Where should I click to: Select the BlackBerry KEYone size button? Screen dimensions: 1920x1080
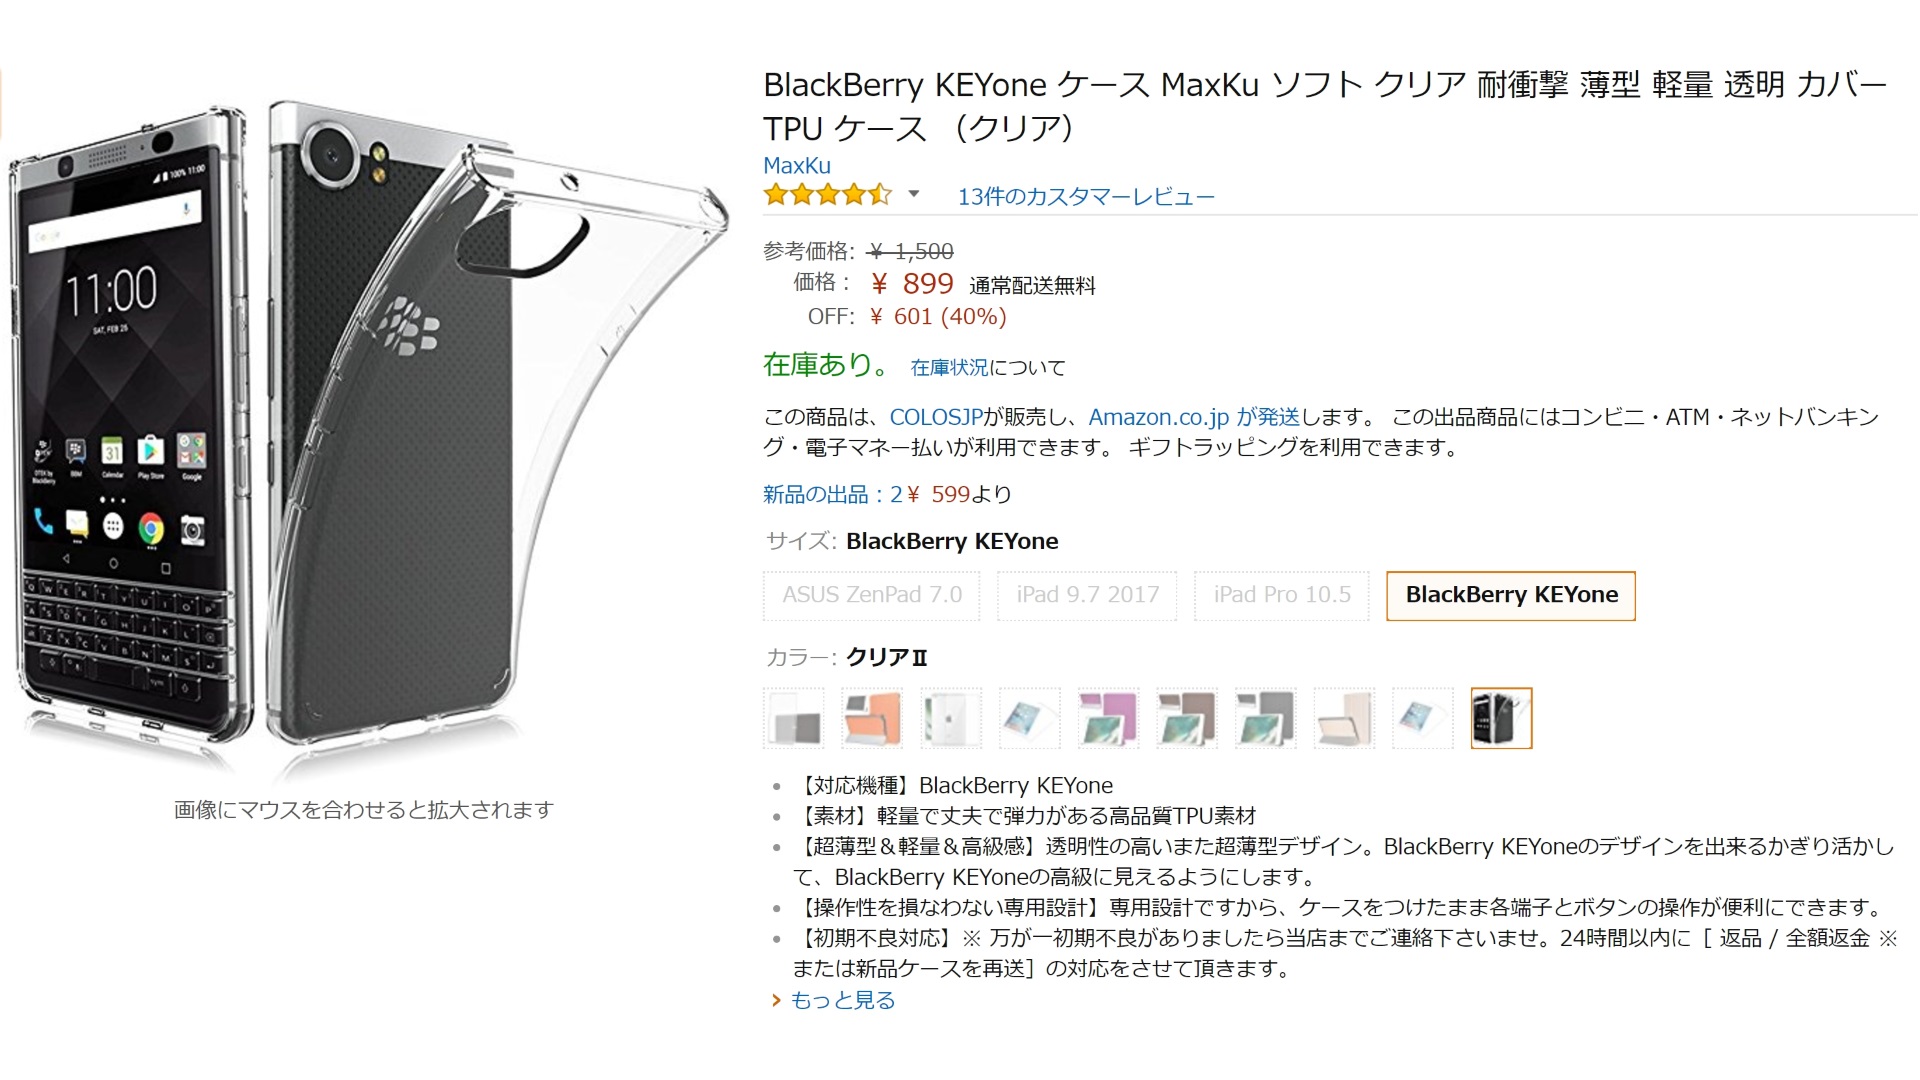(x=1510, y=595)
